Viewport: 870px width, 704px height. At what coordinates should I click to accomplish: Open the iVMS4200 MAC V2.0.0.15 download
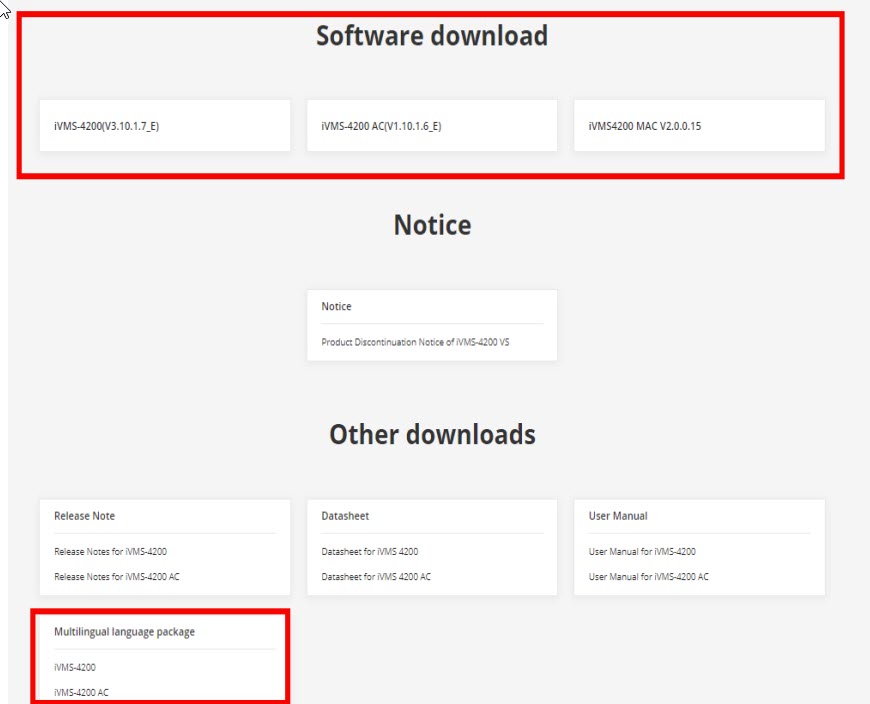click(645, 126)
